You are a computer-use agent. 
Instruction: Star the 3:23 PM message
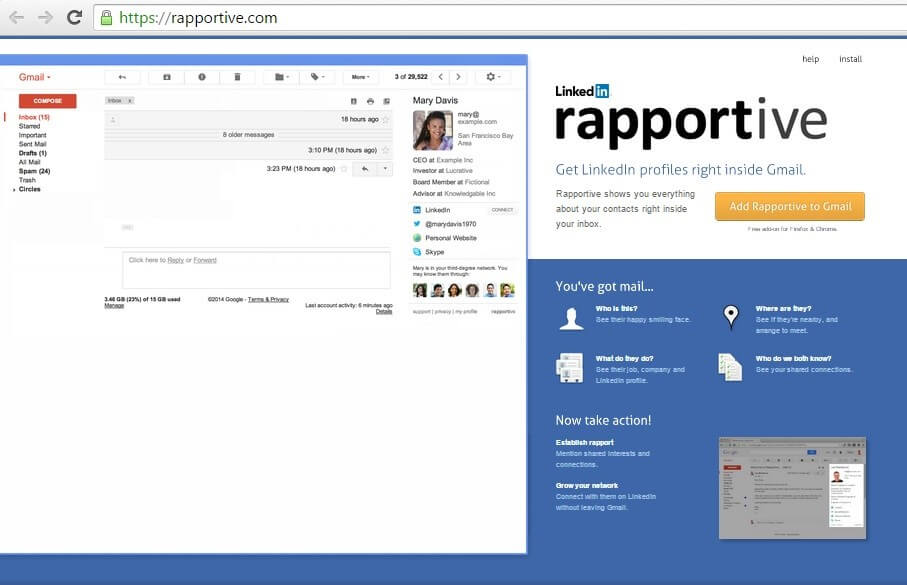344,169
